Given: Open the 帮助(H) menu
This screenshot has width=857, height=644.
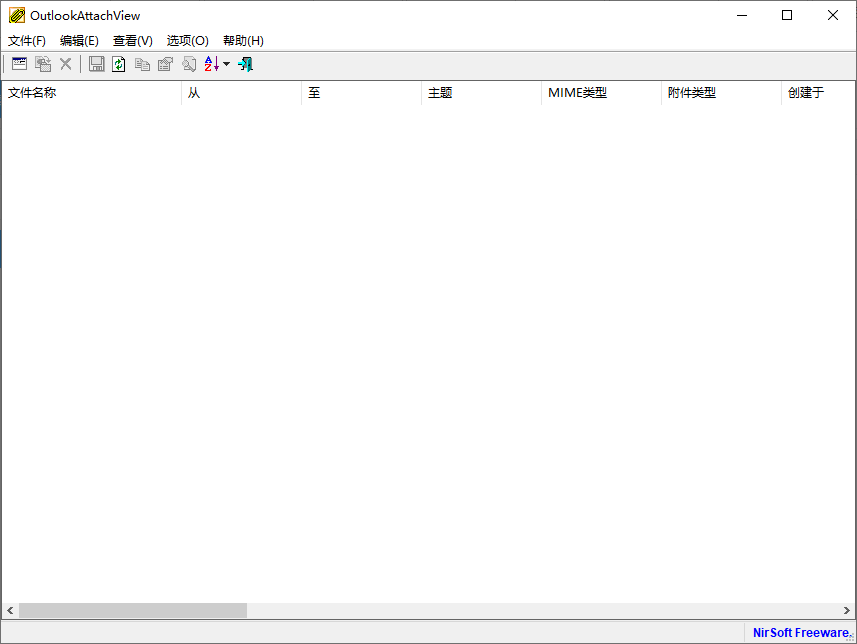Looking at the screenshot, I should pyautogui.click(x=243, y=40).
